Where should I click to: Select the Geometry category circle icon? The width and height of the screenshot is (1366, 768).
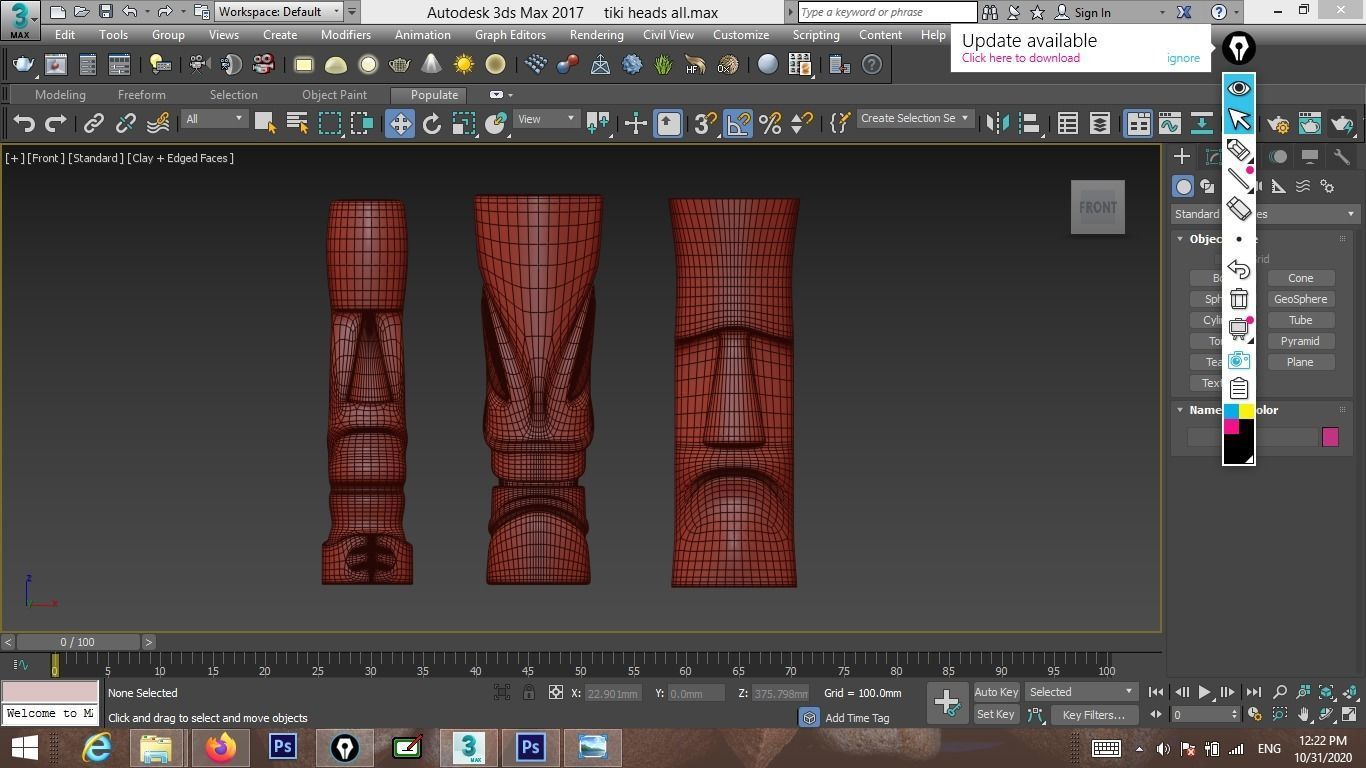click(x=1183, y=187)
